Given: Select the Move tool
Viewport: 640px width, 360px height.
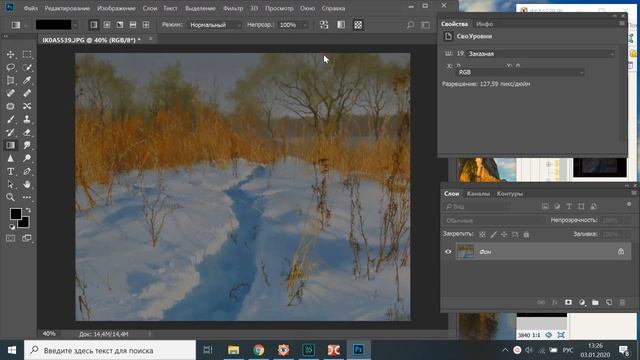Looking at the screenshot, I should (11, 54).
